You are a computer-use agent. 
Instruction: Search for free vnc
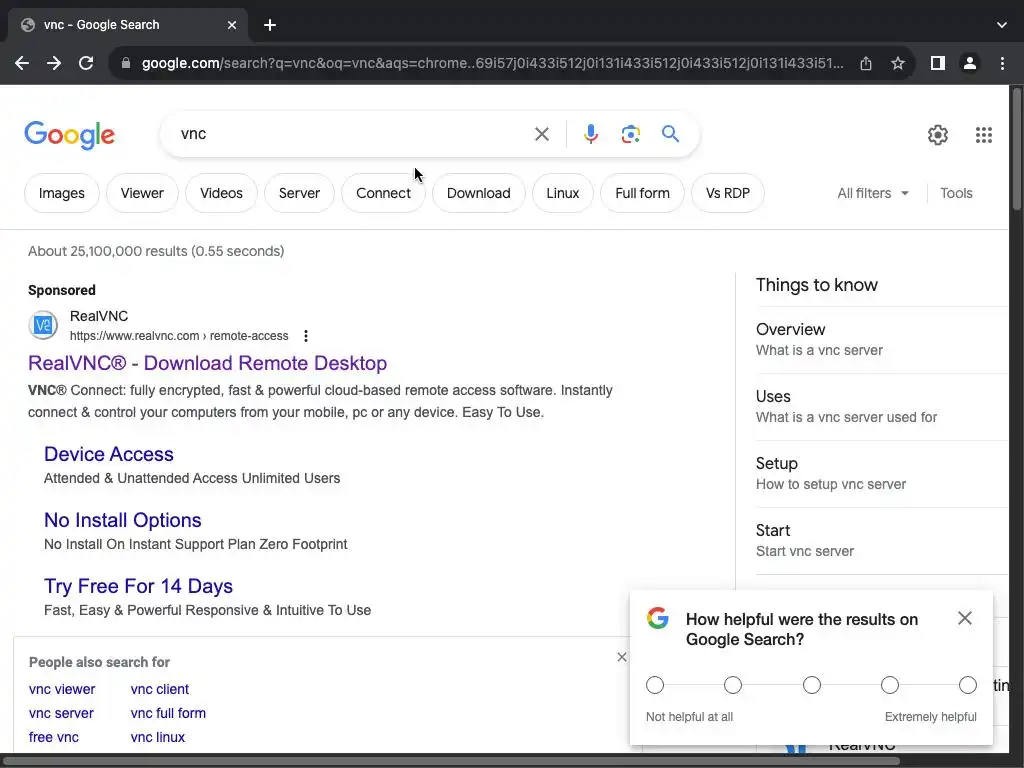coord(54,737)
